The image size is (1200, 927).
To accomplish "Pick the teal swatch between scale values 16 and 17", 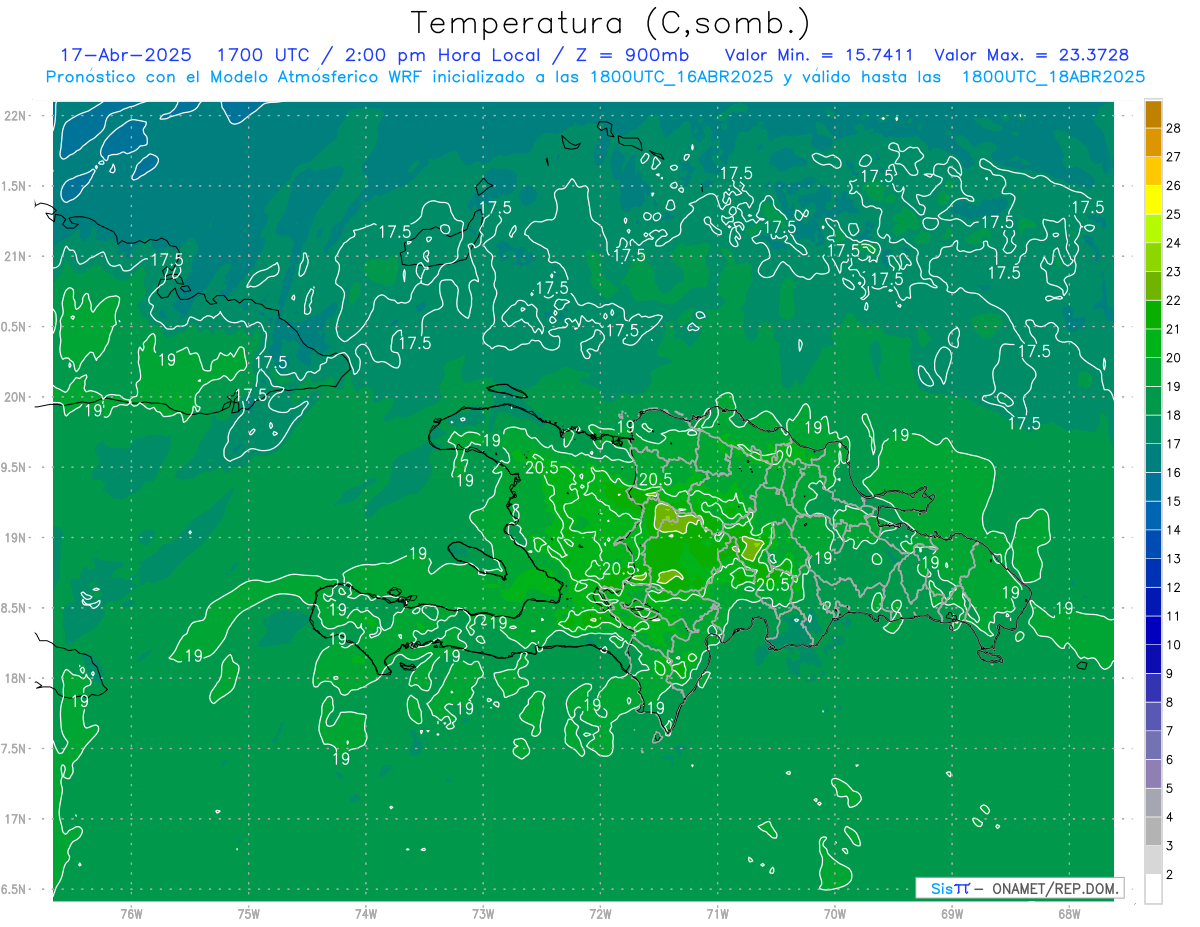I will point(1153,458).
